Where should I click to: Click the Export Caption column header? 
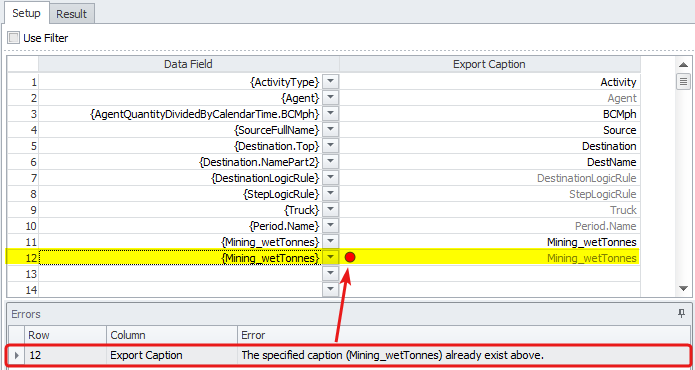(x=489, y=64)
